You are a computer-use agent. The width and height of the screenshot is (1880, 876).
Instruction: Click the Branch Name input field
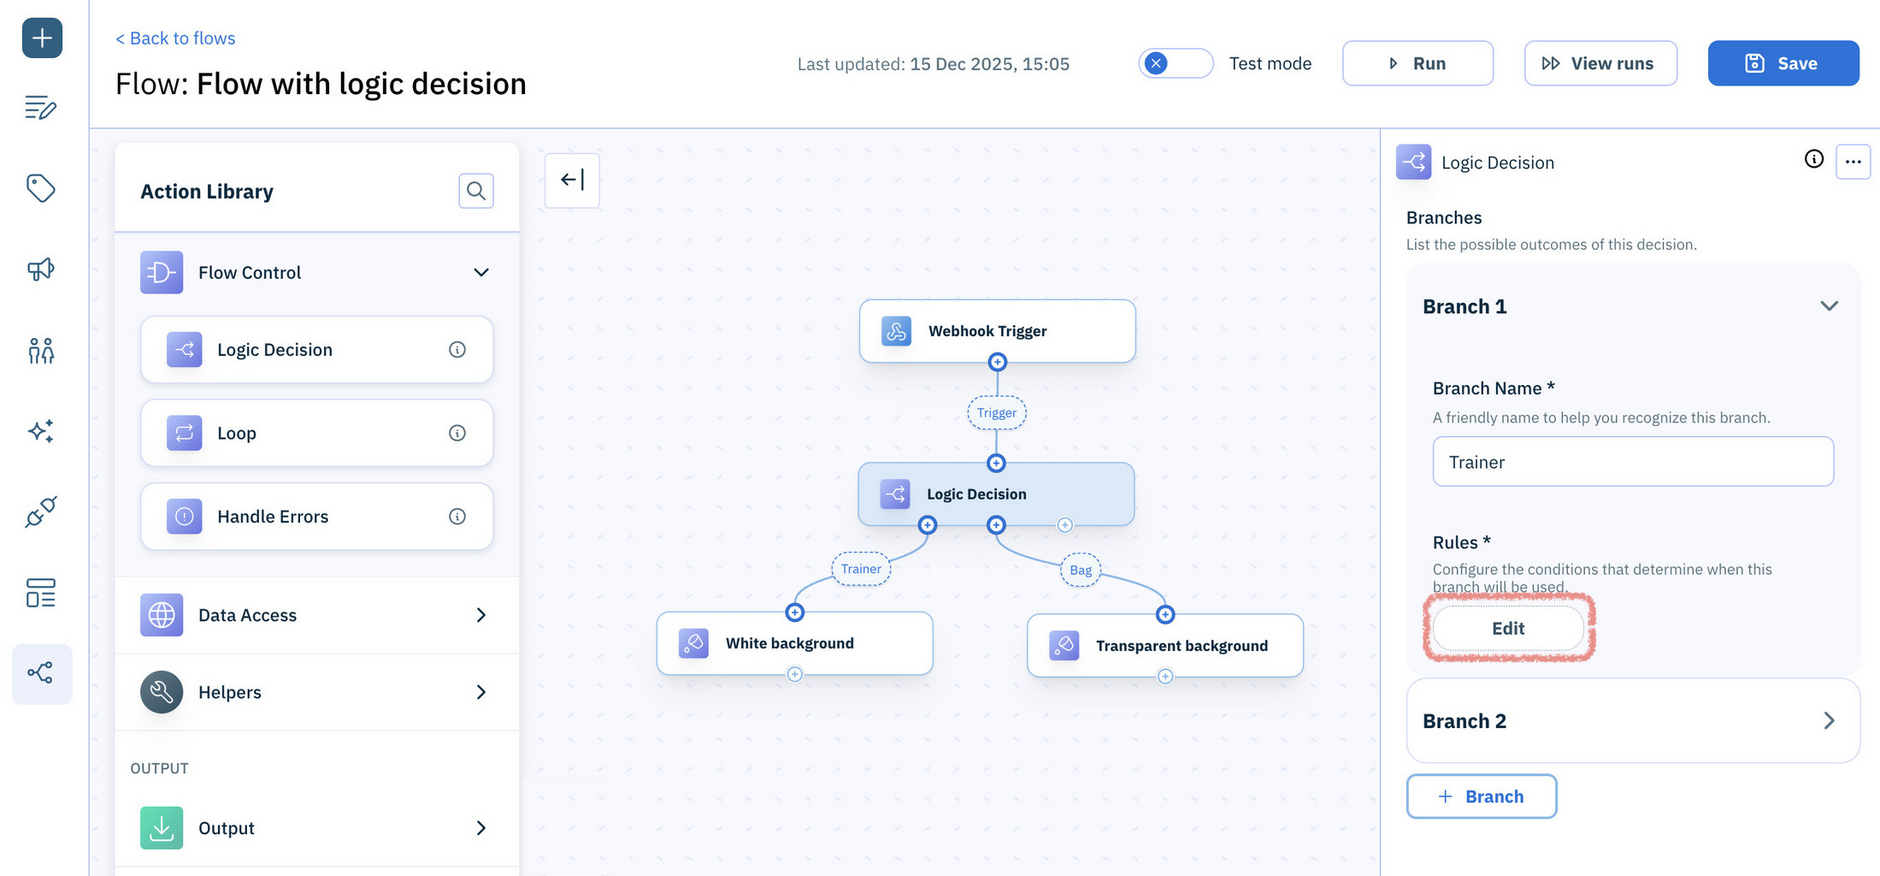(x=1632, y=462)
